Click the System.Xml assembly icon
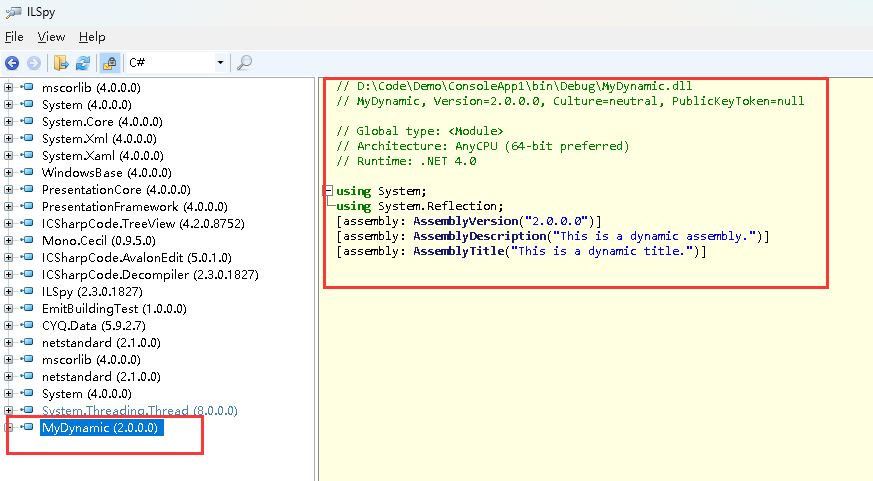873x481 pixels. [27, 138]
